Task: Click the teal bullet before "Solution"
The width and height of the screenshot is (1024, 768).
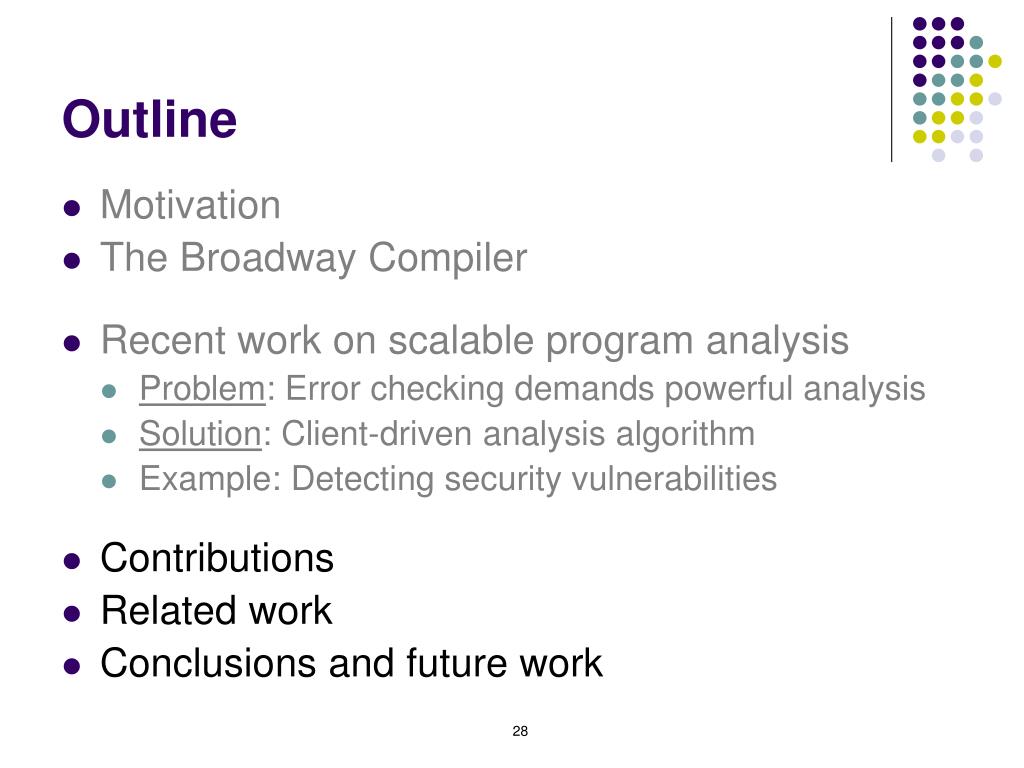Action: coord(112,437)
